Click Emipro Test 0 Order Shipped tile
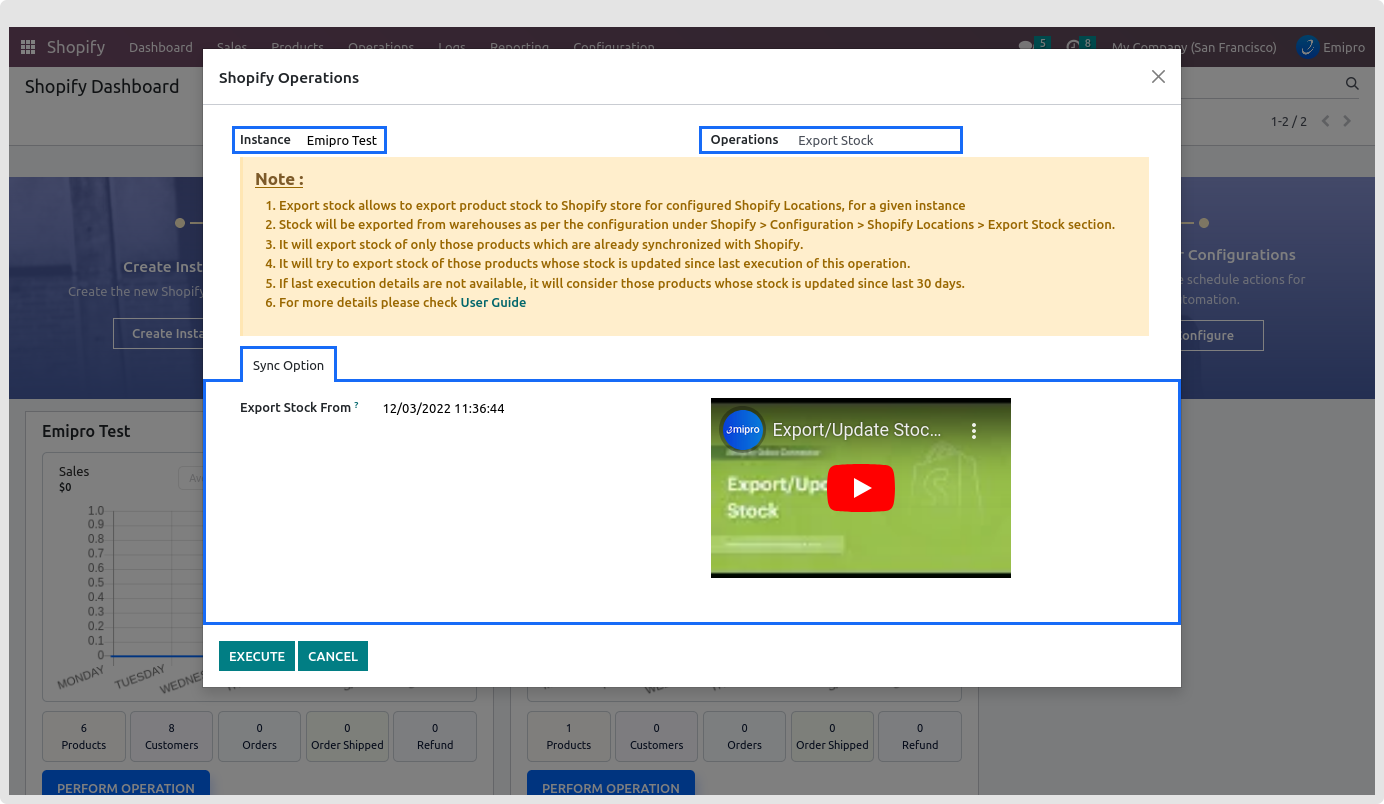This screenshot has width=1384, height=804. click(347, 736)
